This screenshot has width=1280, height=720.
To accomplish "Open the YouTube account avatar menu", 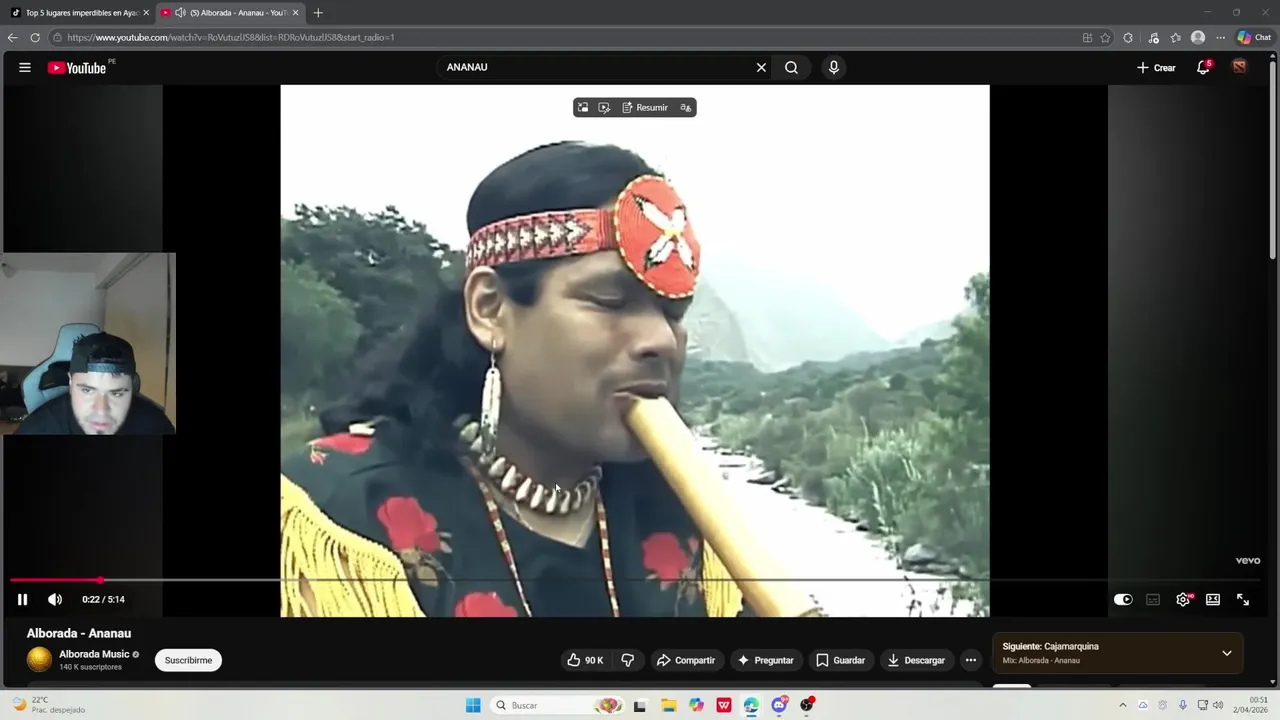I will 1239,67.
